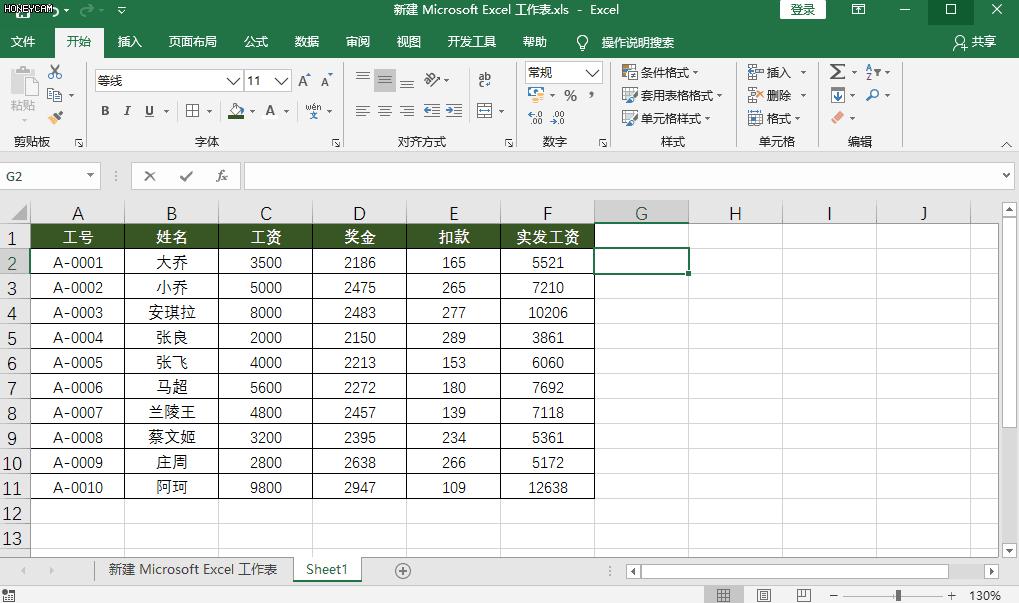Apply the percent style to the cell
Image resolution: width=1019 pixels, height=603 pixels.
[x=570, y=96]
